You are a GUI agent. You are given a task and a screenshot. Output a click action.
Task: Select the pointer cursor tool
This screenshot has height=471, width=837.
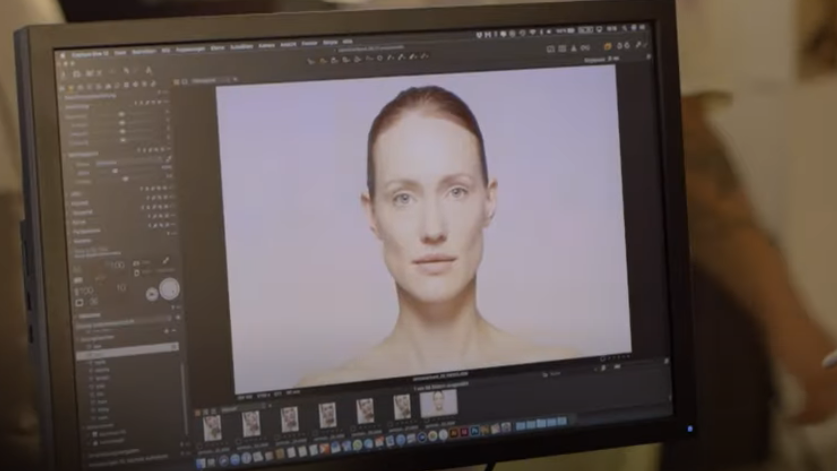pos(311,61)
